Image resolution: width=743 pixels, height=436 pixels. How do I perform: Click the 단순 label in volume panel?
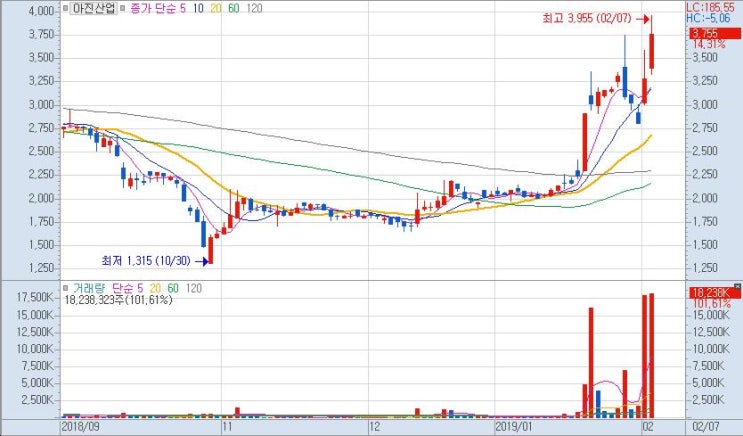click(x=123, y=288)
